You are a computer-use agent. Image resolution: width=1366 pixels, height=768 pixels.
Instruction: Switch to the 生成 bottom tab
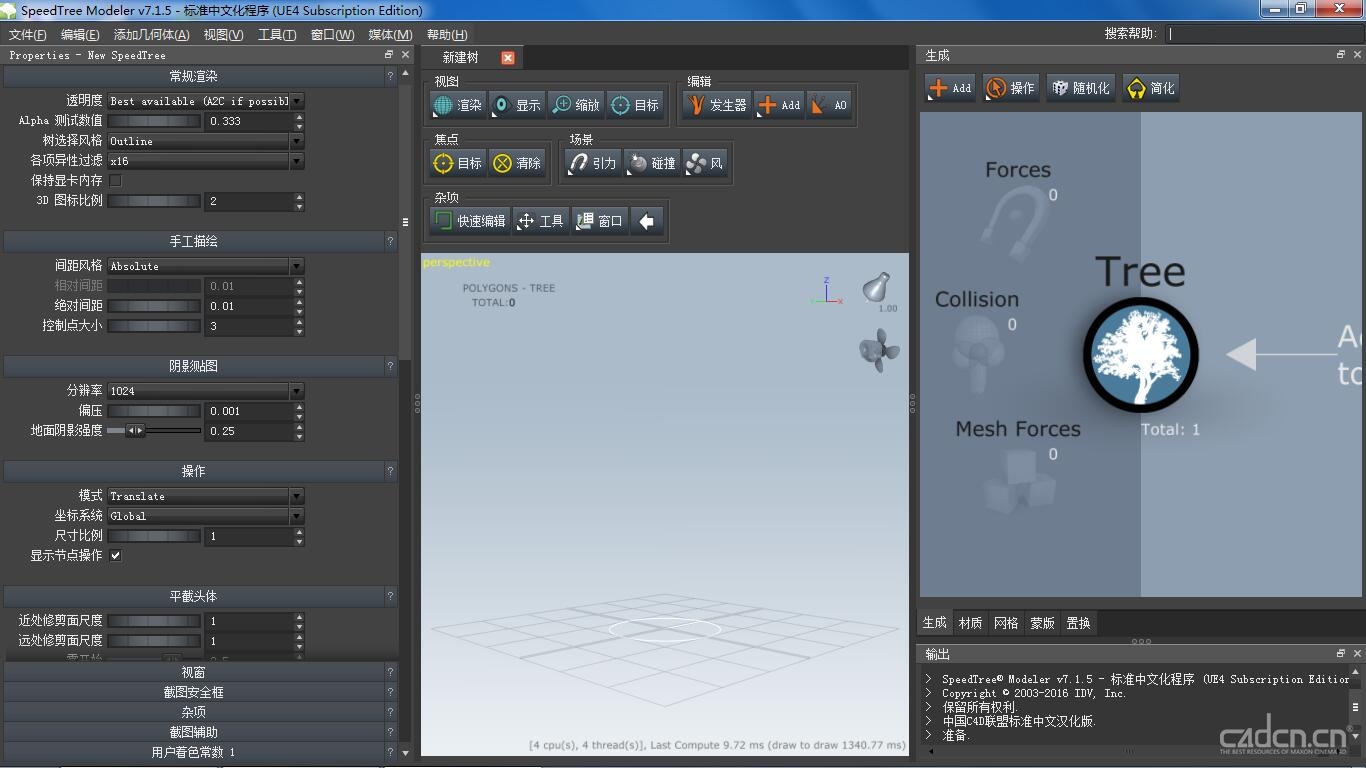[934, 623]
